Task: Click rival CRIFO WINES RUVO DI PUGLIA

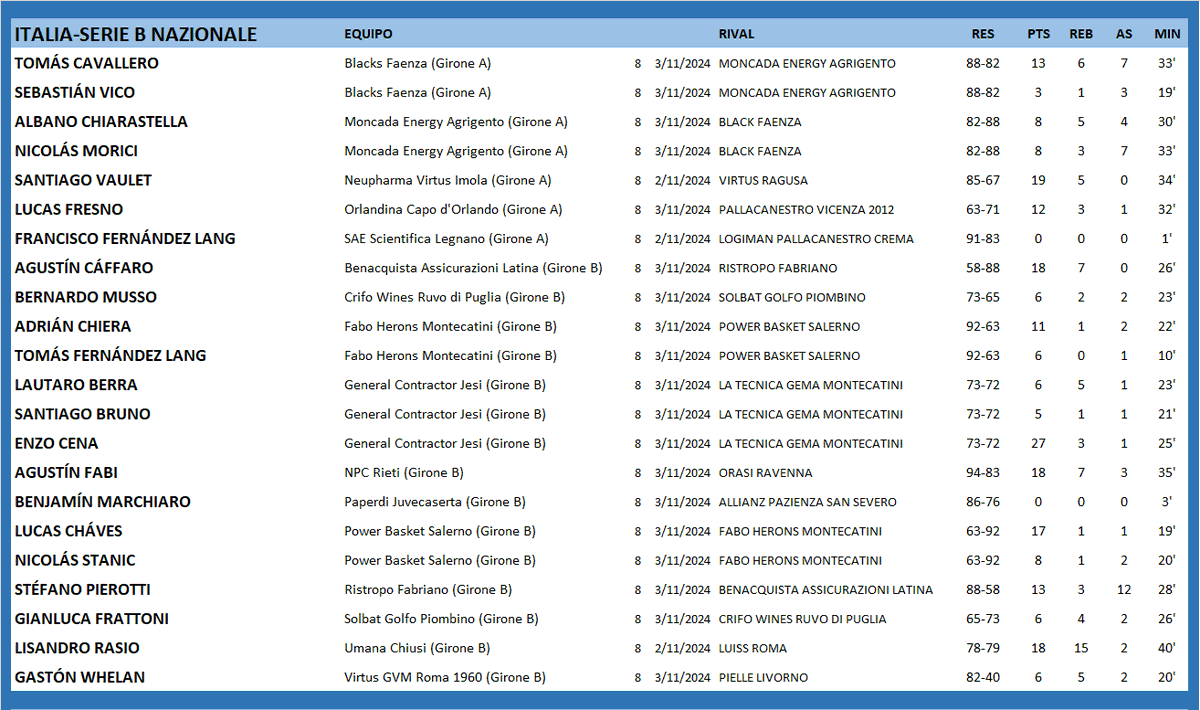Action: [x=802, y=619]
